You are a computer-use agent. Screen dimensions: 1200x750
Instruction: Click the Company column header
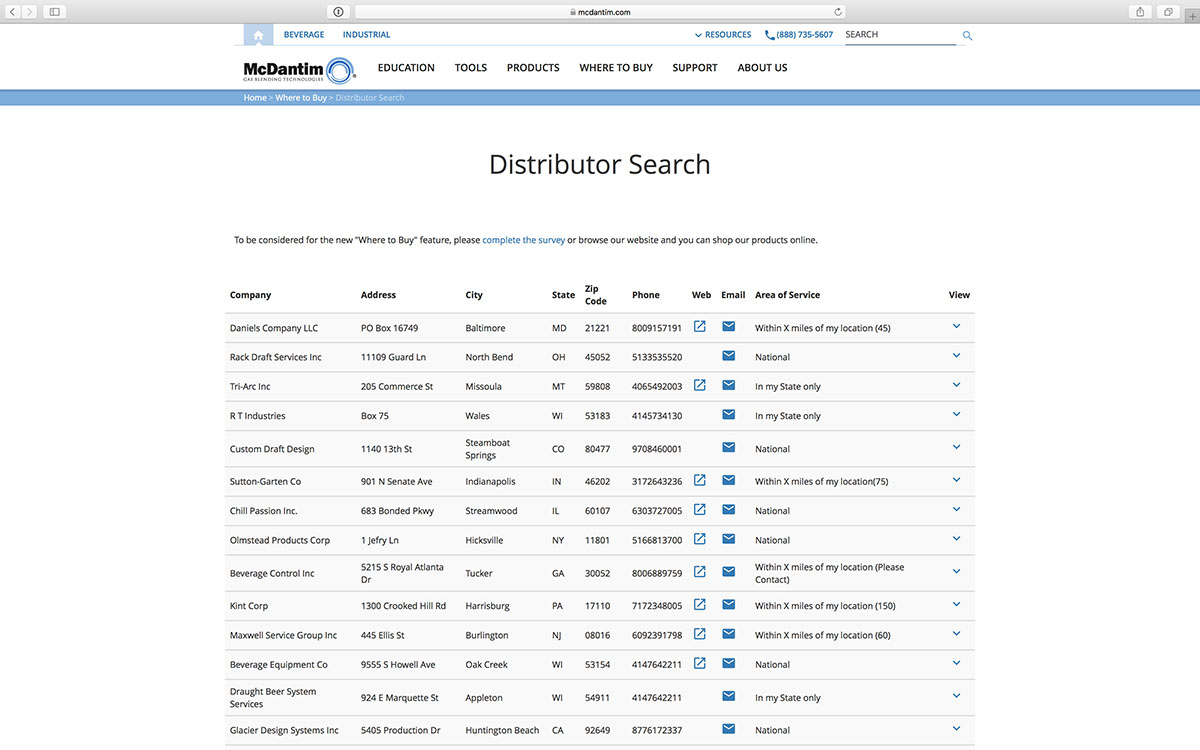(250, 295)
